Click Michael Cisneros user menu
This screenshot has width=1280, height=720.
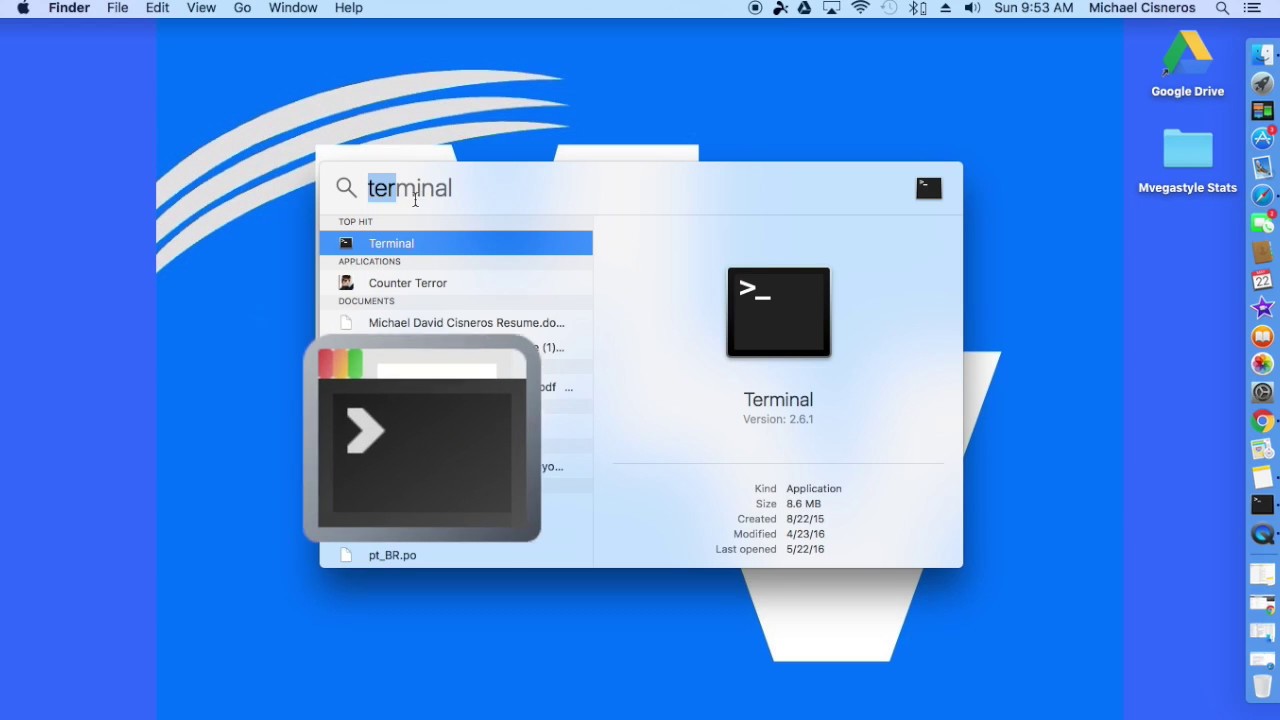(x=1142, y=8)
